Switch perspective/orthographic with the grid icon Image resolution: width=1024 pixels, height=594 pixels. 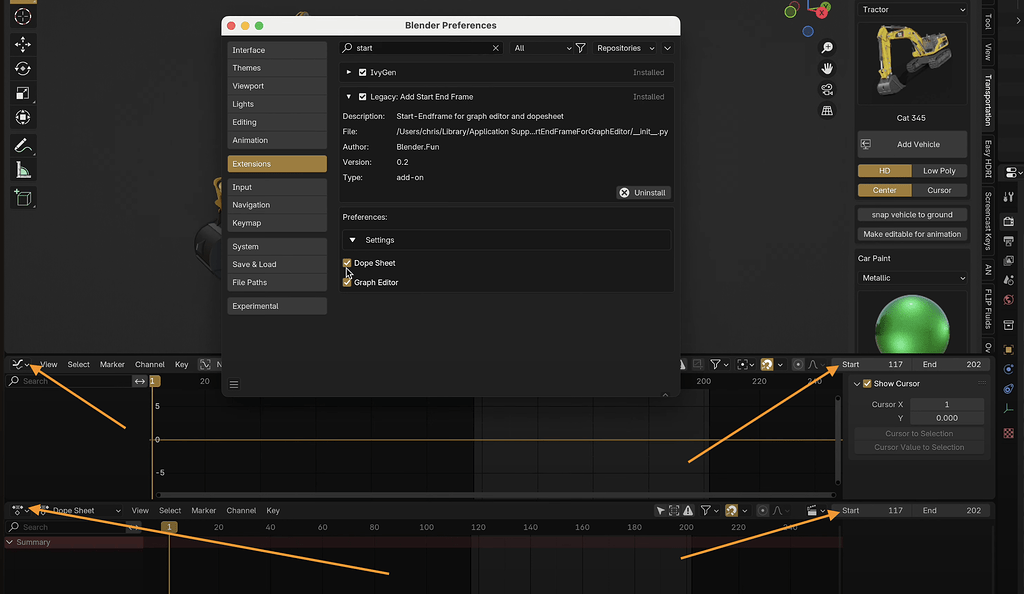(827, 111)
